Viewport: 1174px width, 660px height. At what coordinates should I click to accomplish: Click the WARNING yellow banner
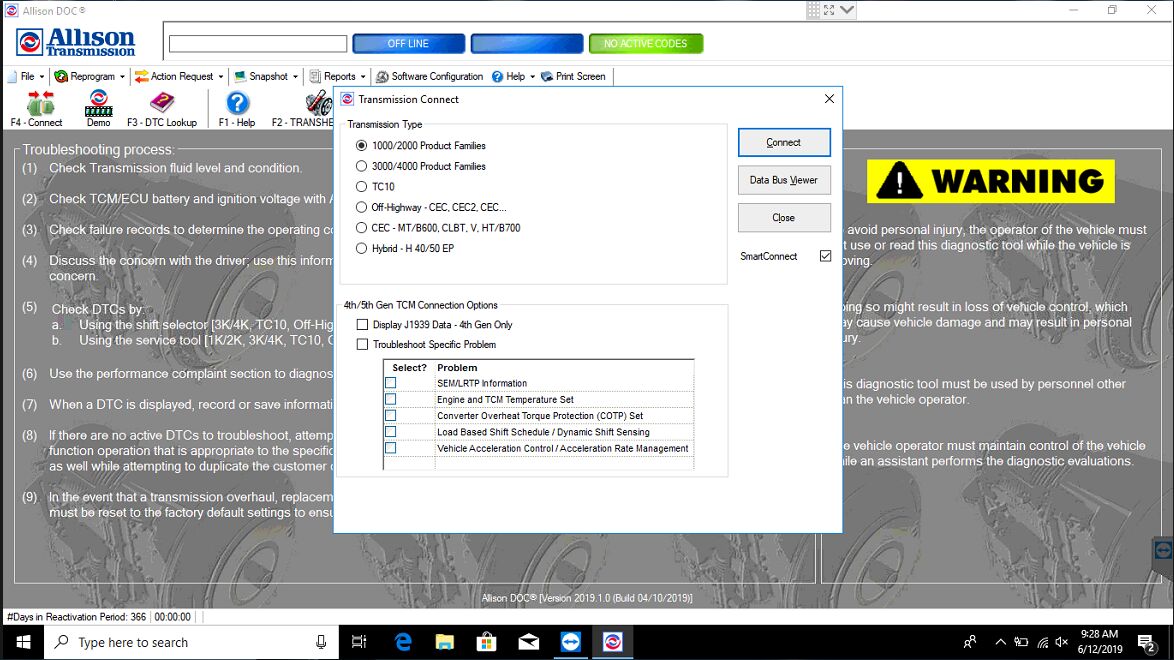[x=991, y=181]
